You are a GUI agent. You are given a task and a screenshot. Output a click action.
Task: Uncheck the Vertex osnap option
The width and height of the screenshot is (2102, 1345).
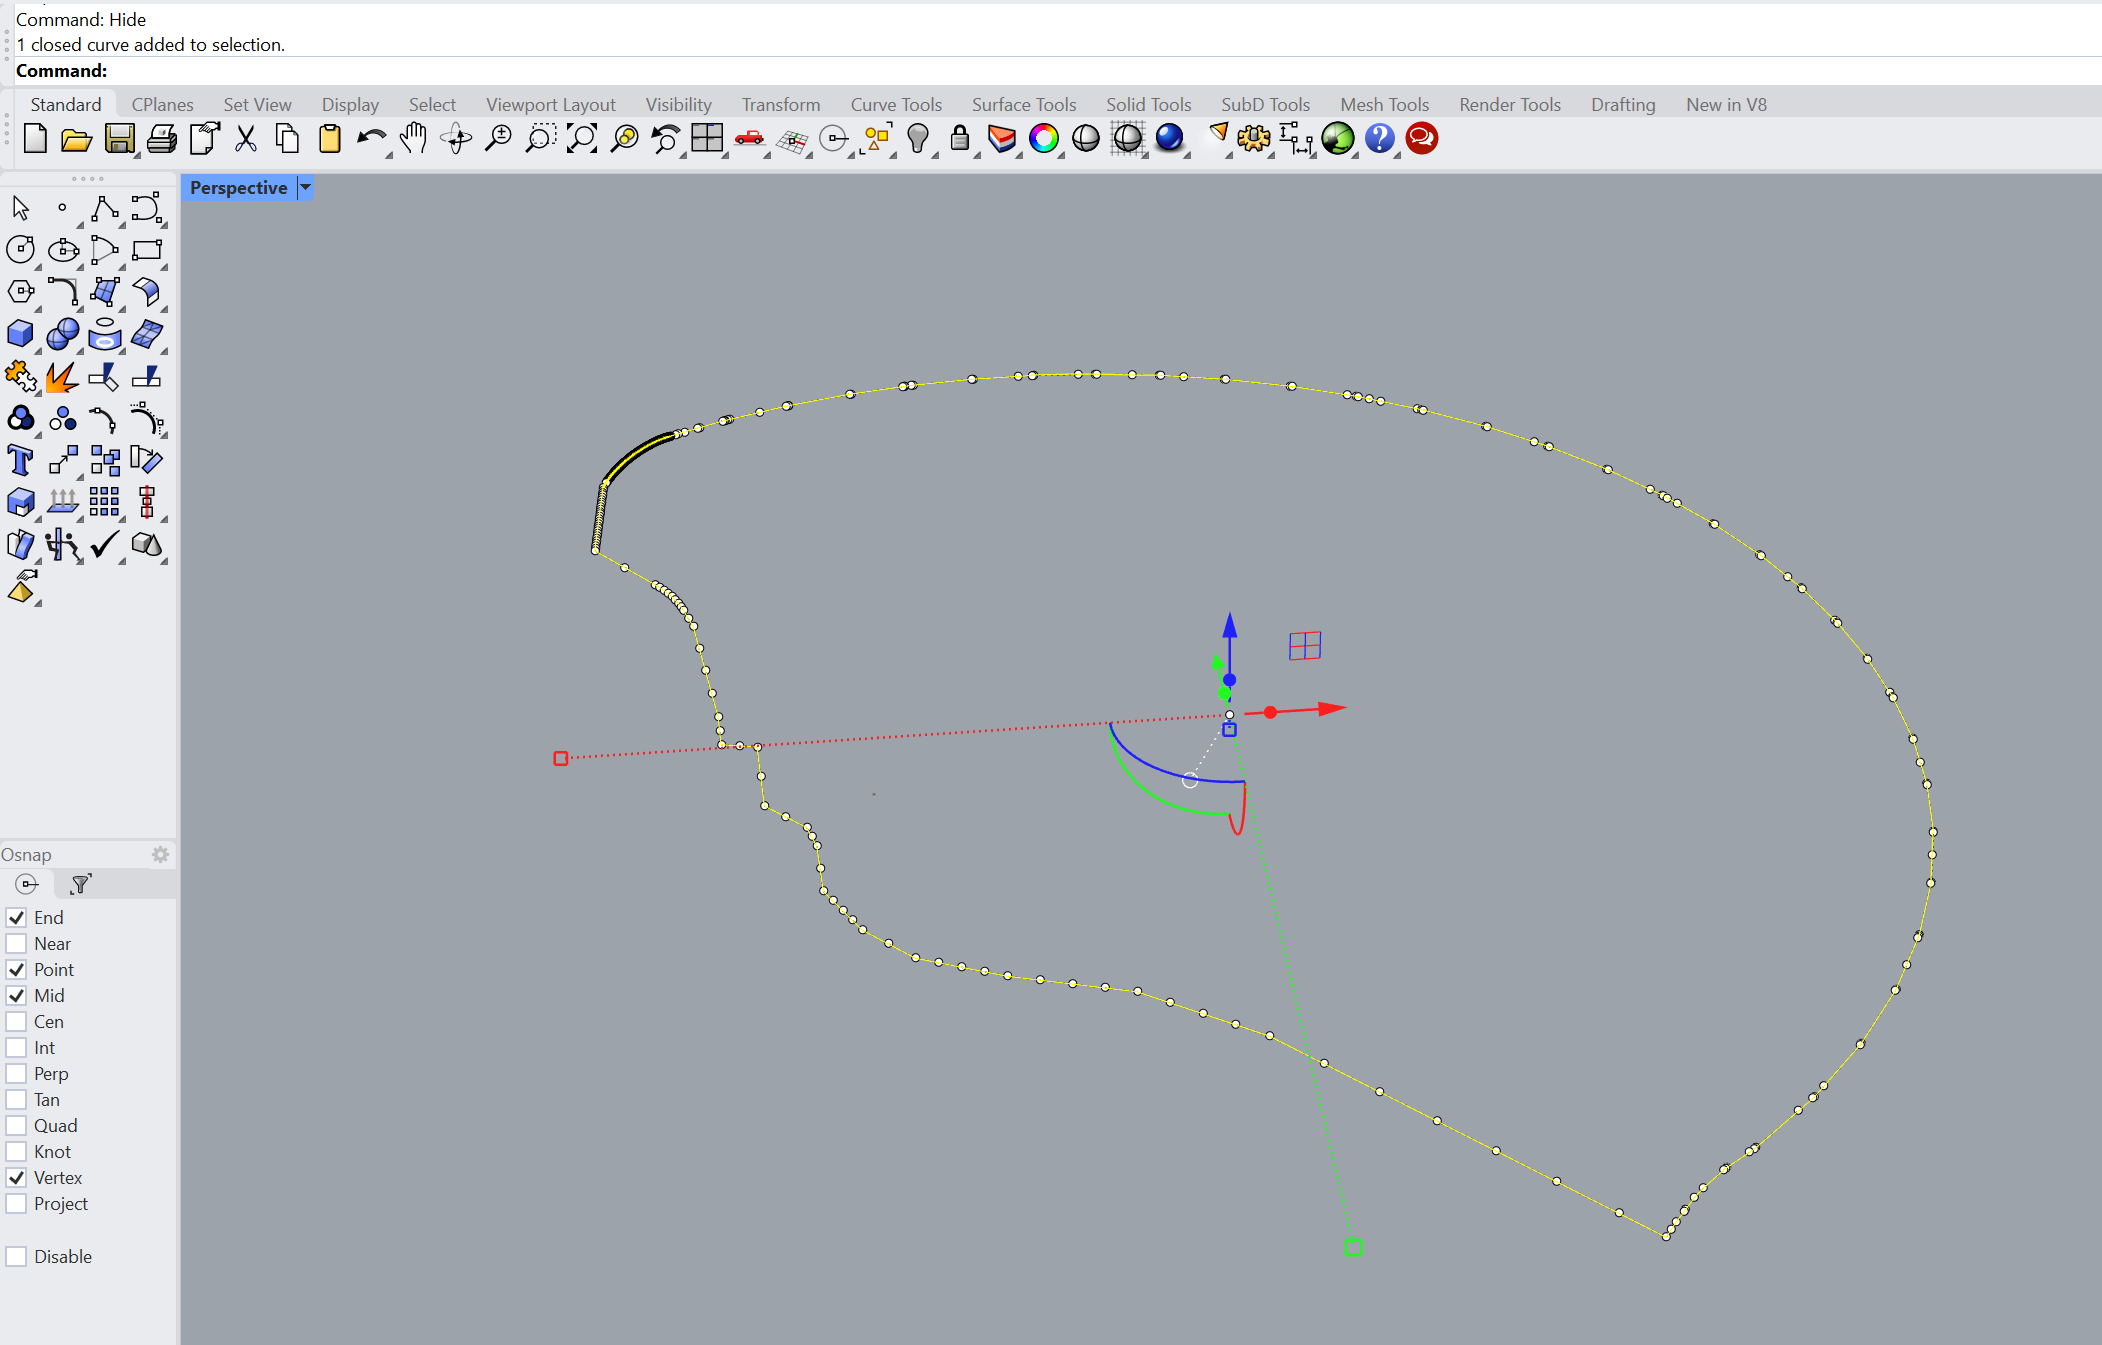point(16,1178)
